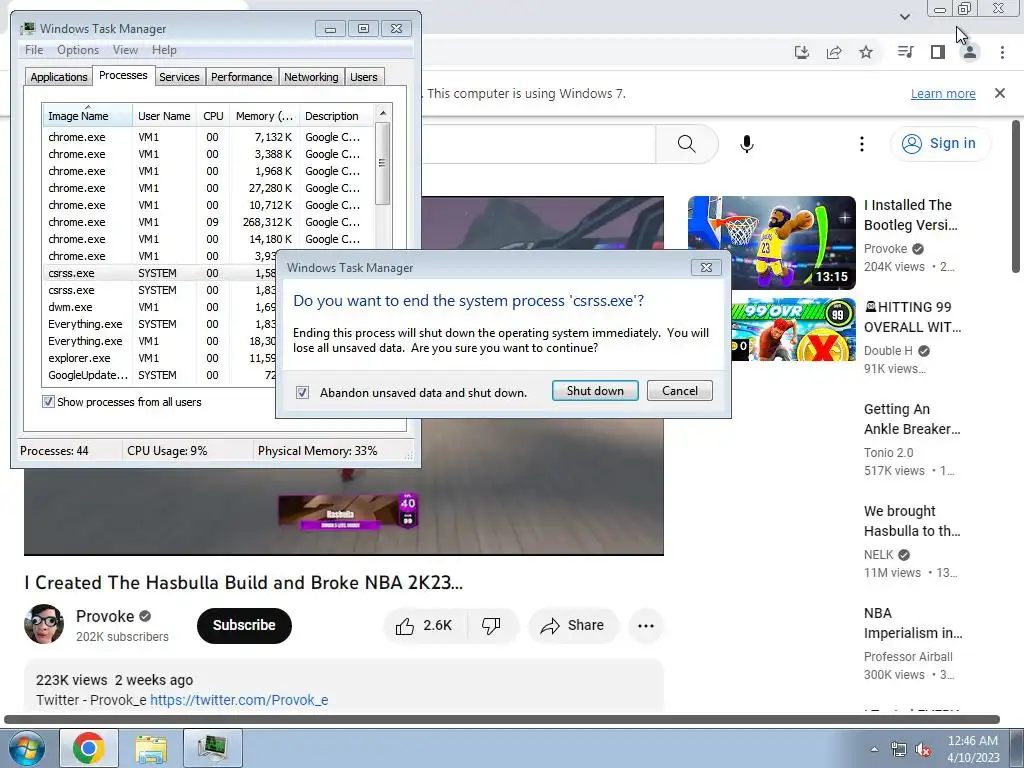
Task: Open the tab search chevron in Chrome
Action: [x=904, y=16]
